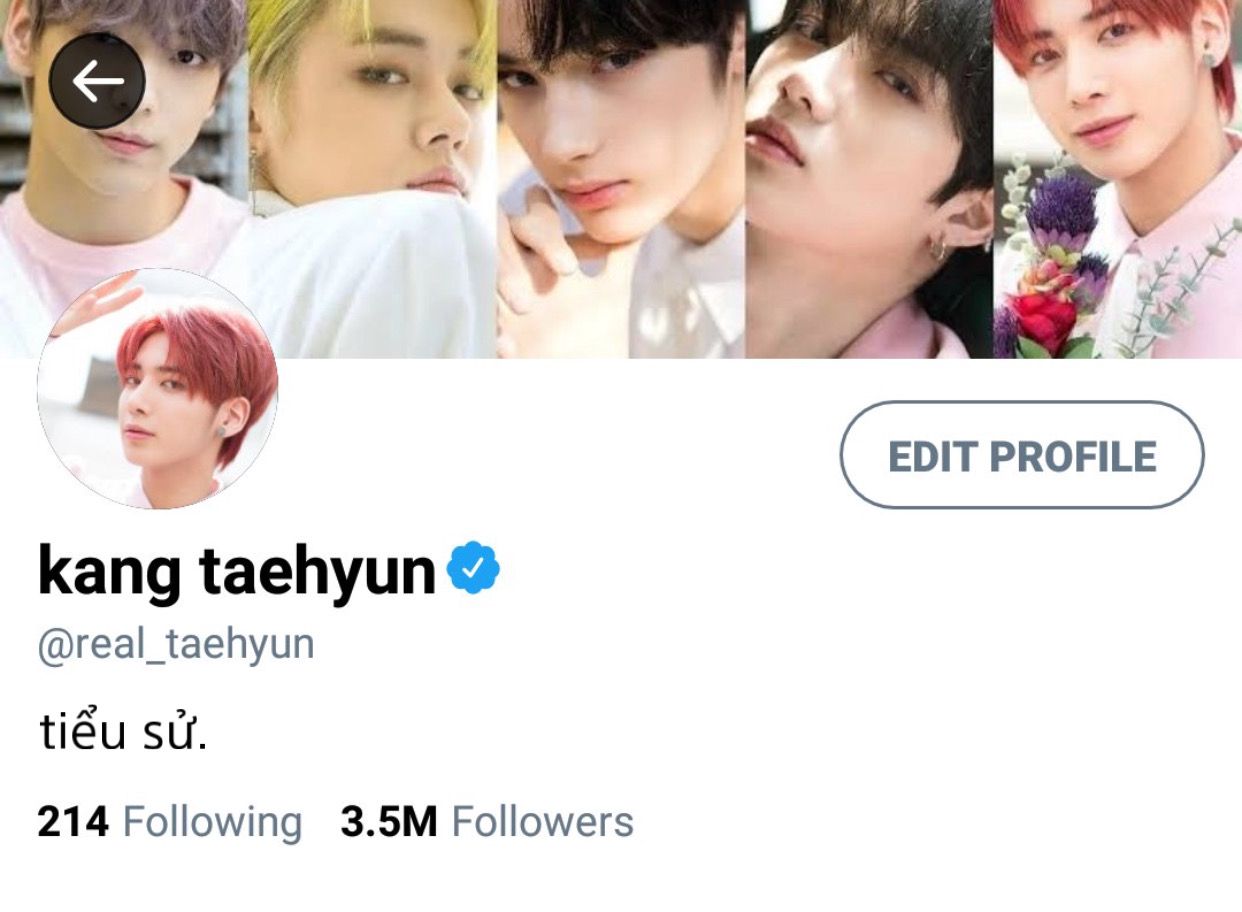The width and height of the screenshot is (1242, 912).
Task: Click the 3.5M follower count number
Action: click(x=389, y=822)
